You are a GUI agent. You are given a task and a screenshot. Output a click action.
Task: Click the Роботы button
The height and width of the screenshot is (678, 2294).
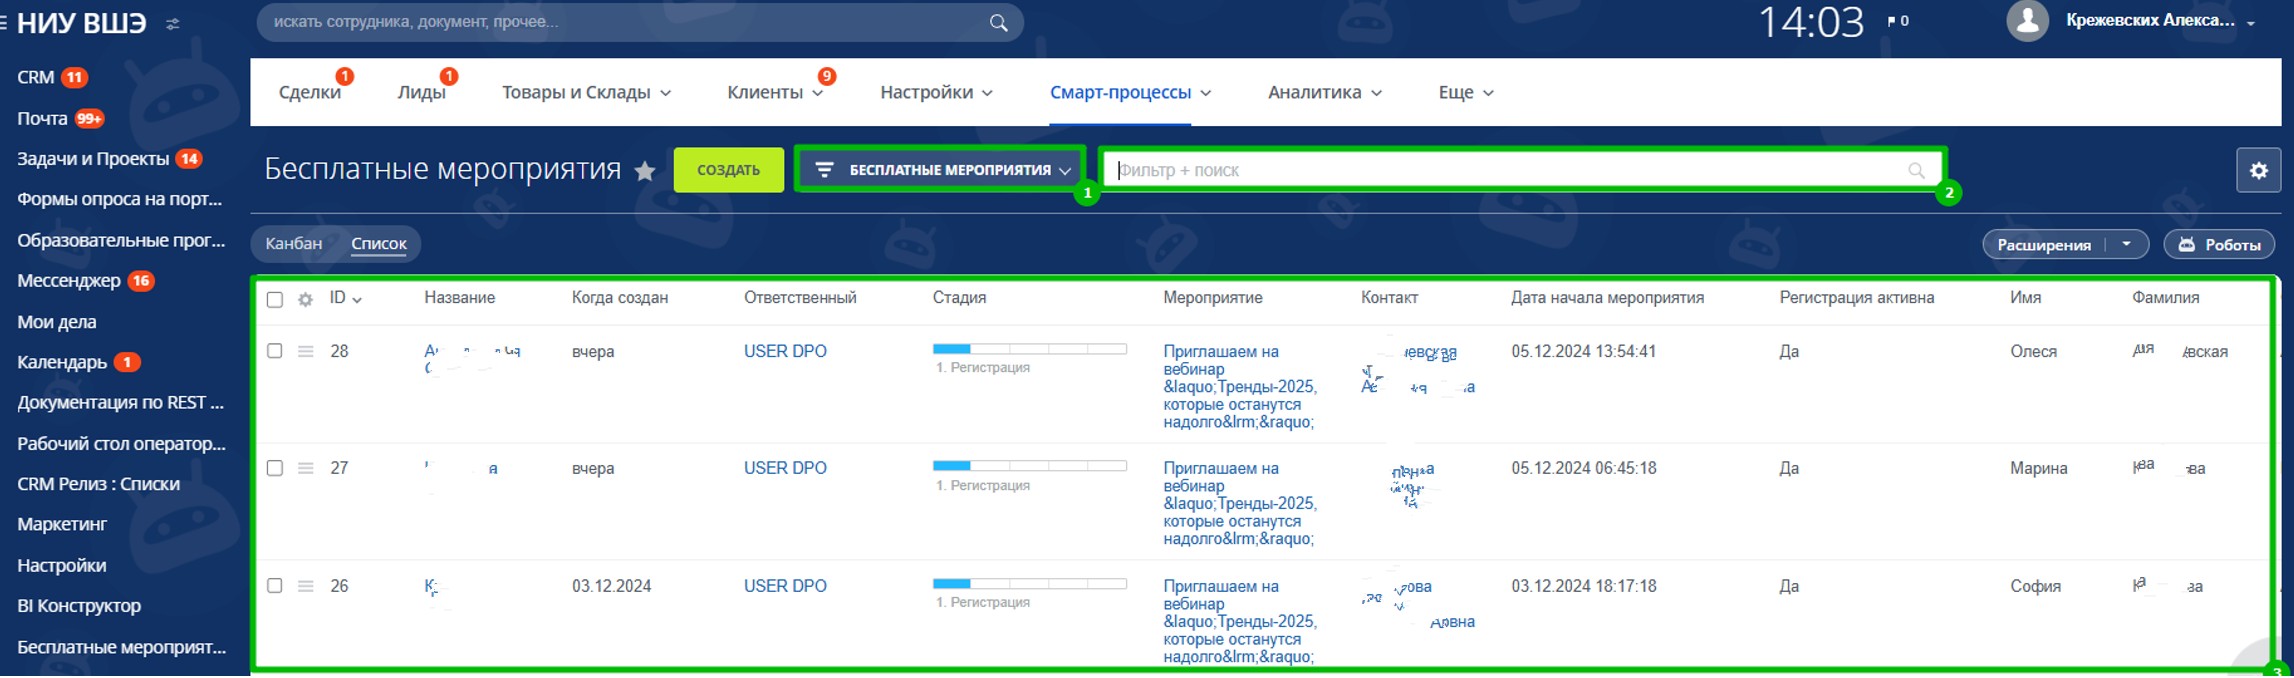[2218, 245]
